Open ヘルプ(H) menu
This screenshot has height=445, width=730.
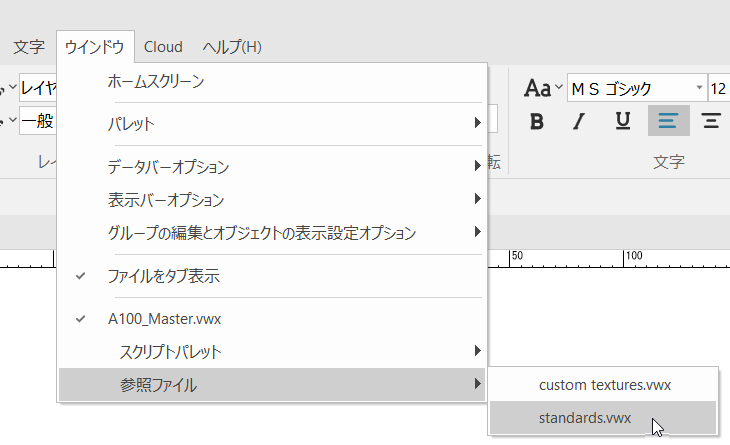coord(232,47)
